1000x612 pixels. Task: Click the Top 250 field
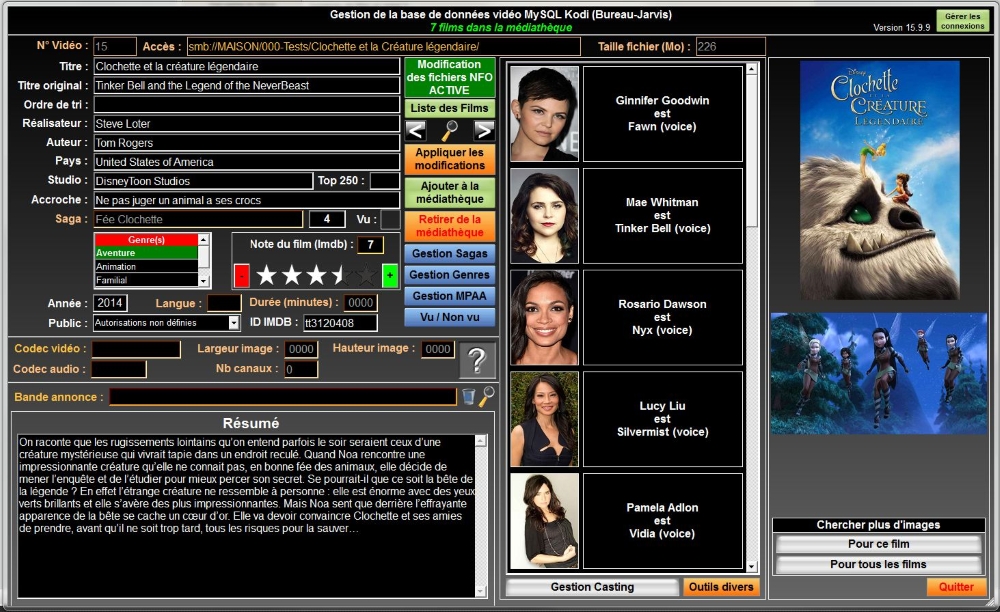[385, 181]
